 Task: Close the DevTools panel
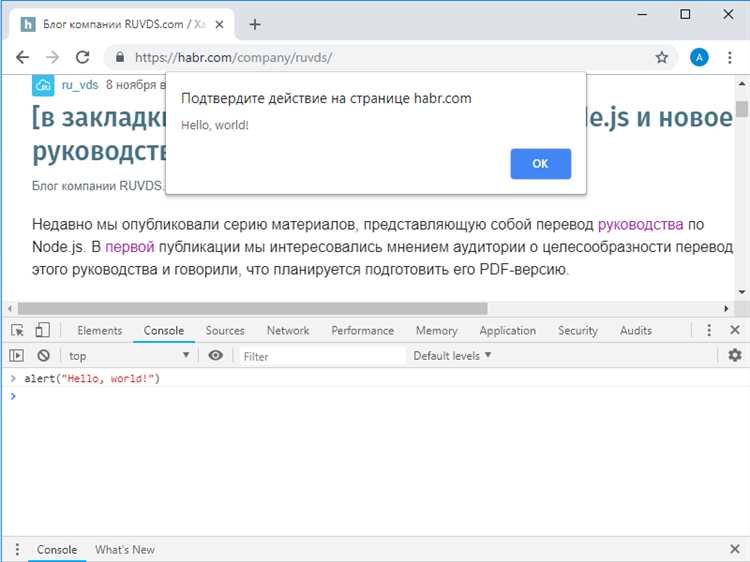(735, 330)
